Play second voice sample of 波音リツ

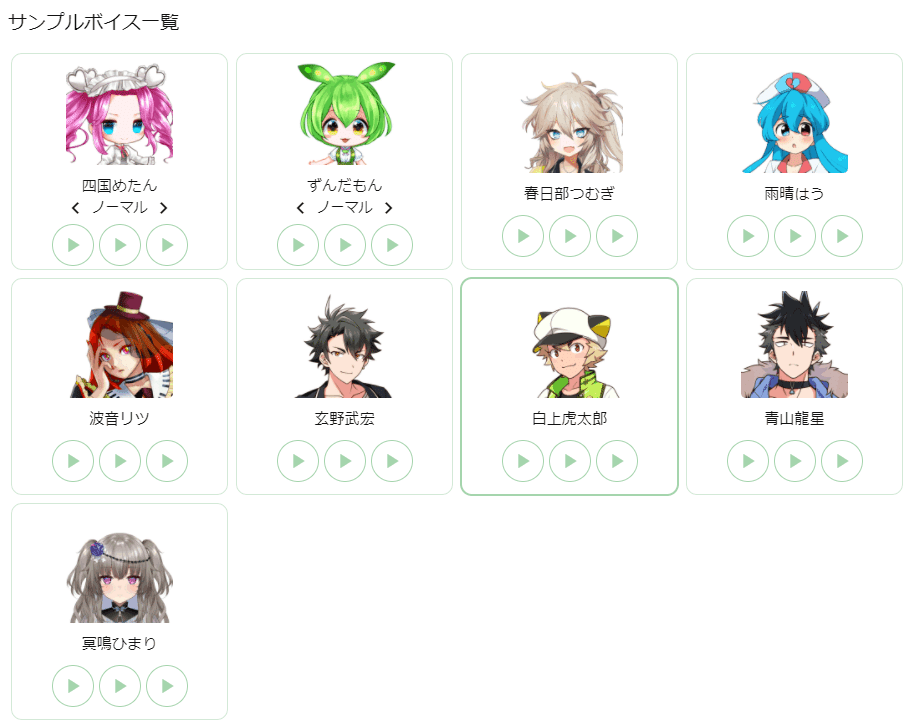point(120,461)
